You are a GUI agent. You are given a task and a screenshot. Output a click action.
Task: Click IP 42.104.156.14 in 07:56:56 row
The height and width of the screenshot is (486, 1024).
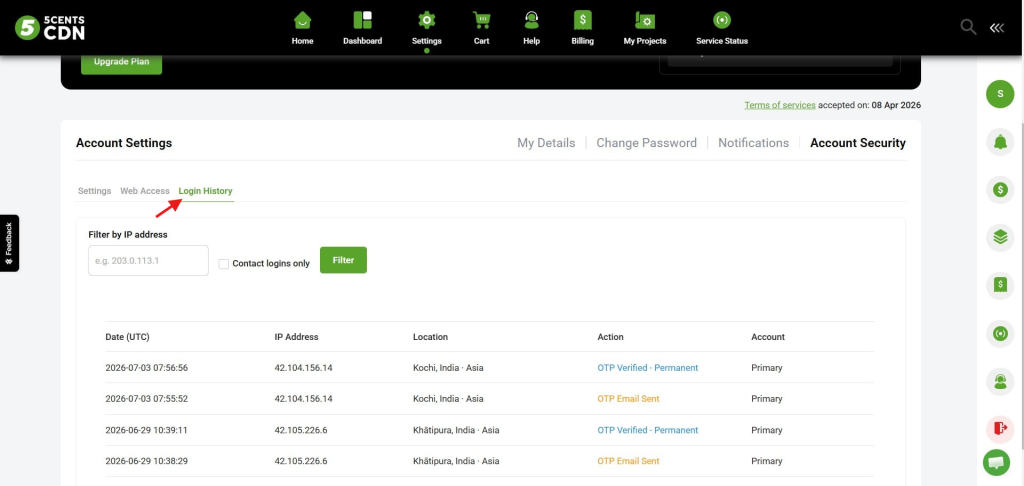[x=304, y=368]
